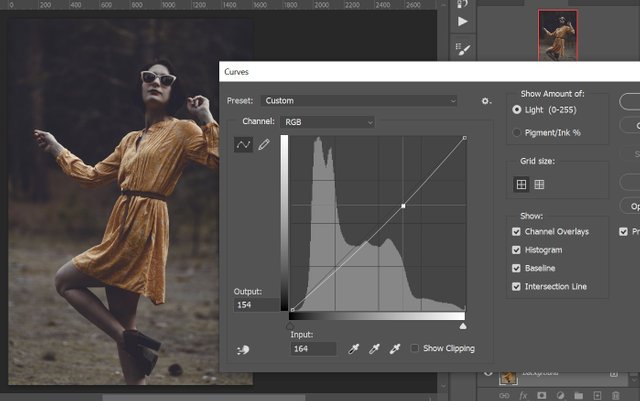Pick the white point eyedropper
This screenshot has width=640, height=401.
[395, 349]
